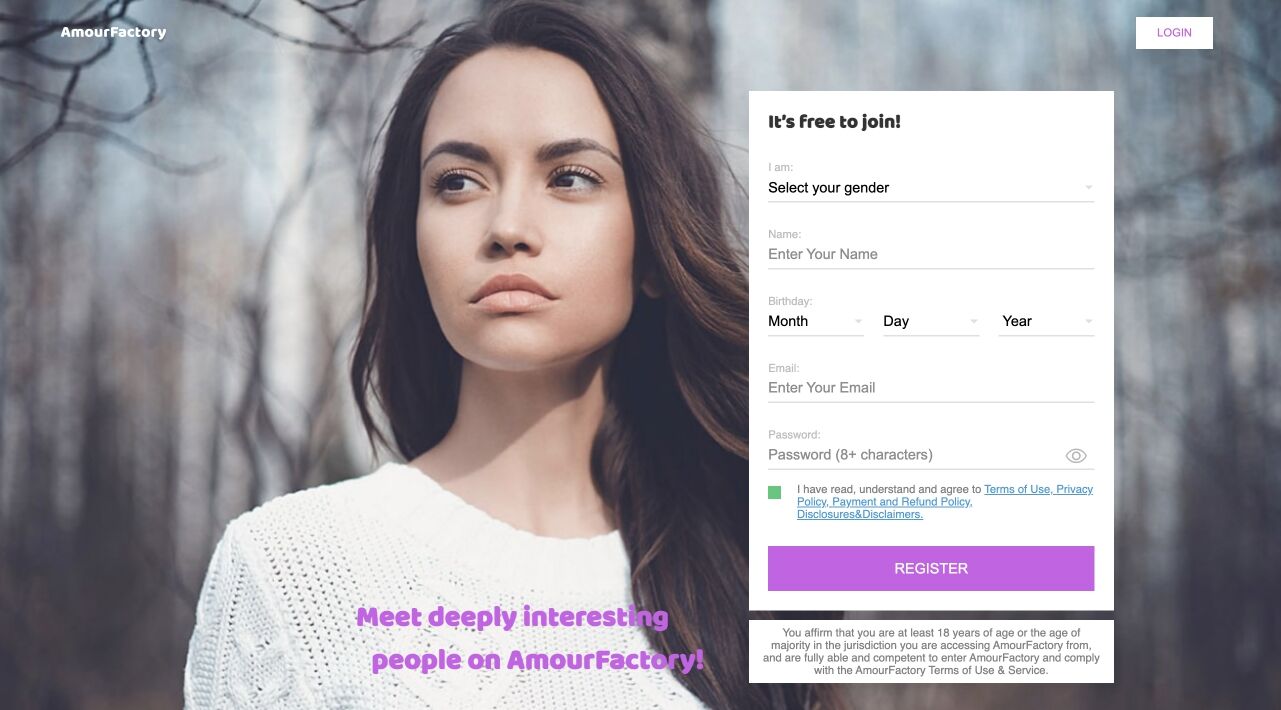Click the LOGIN button
The image size is (1281, 710).
1174,33
